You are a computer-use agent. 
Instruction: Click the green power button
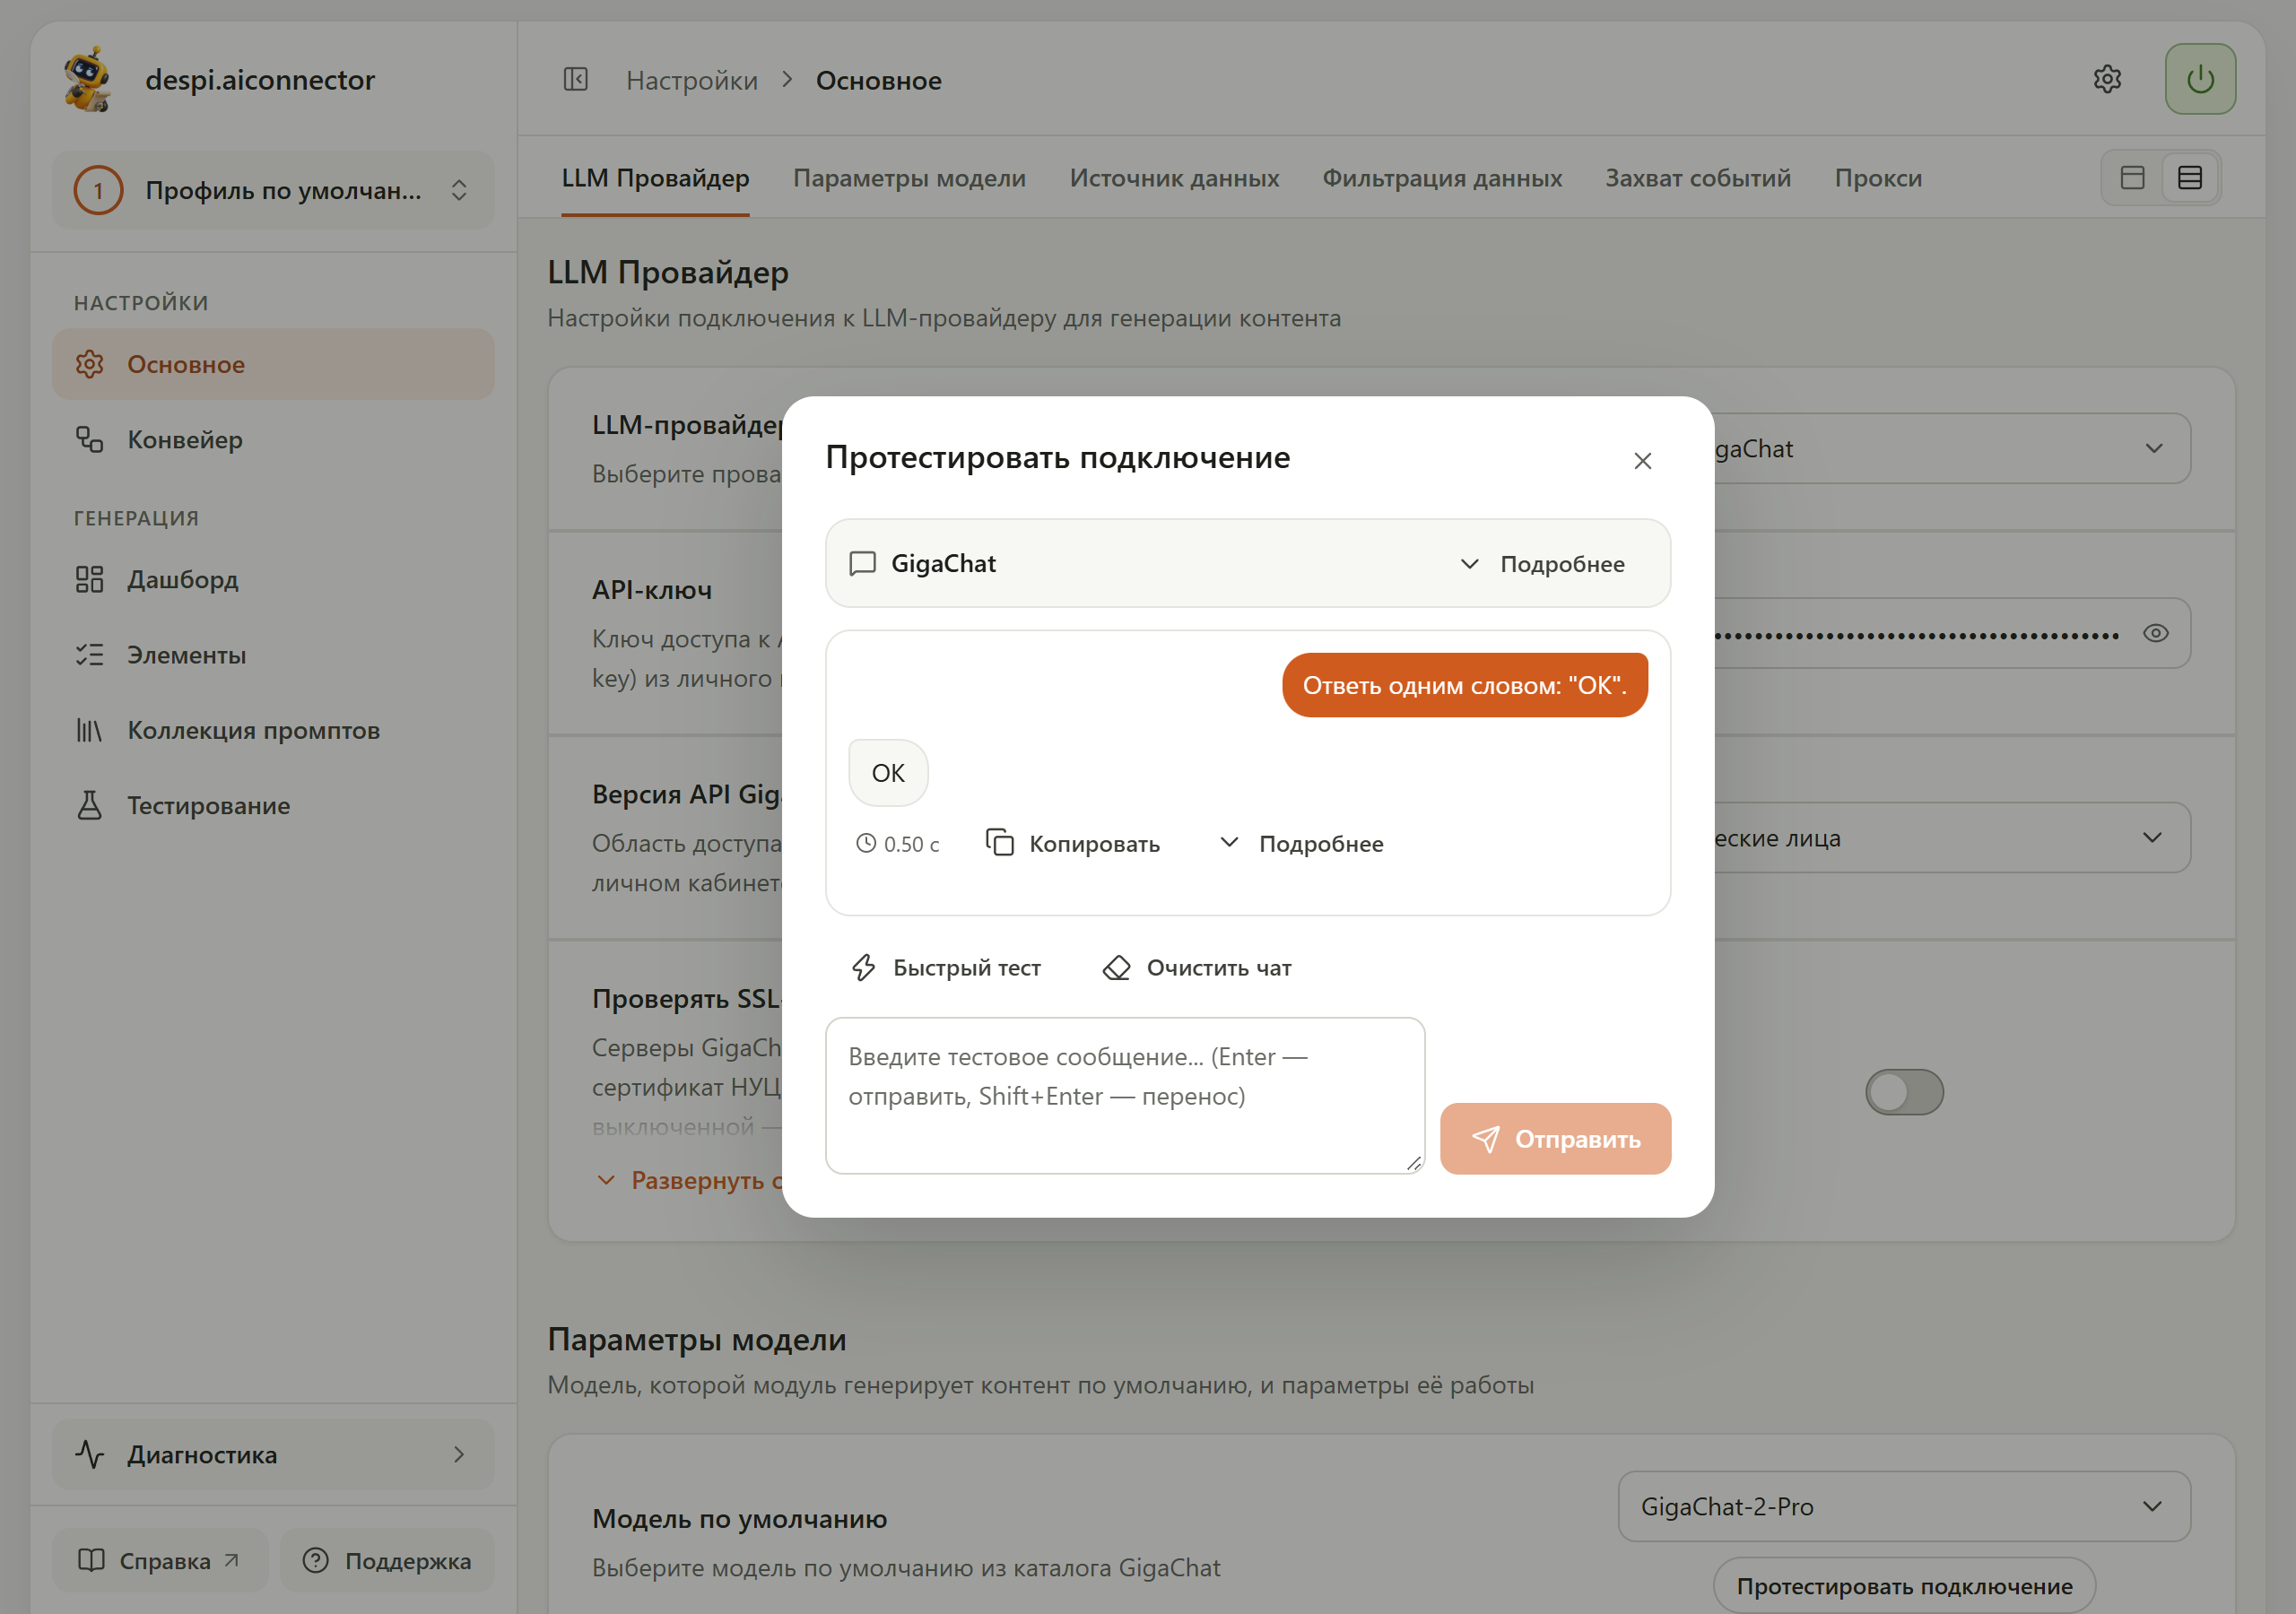tap(2200, 79)
